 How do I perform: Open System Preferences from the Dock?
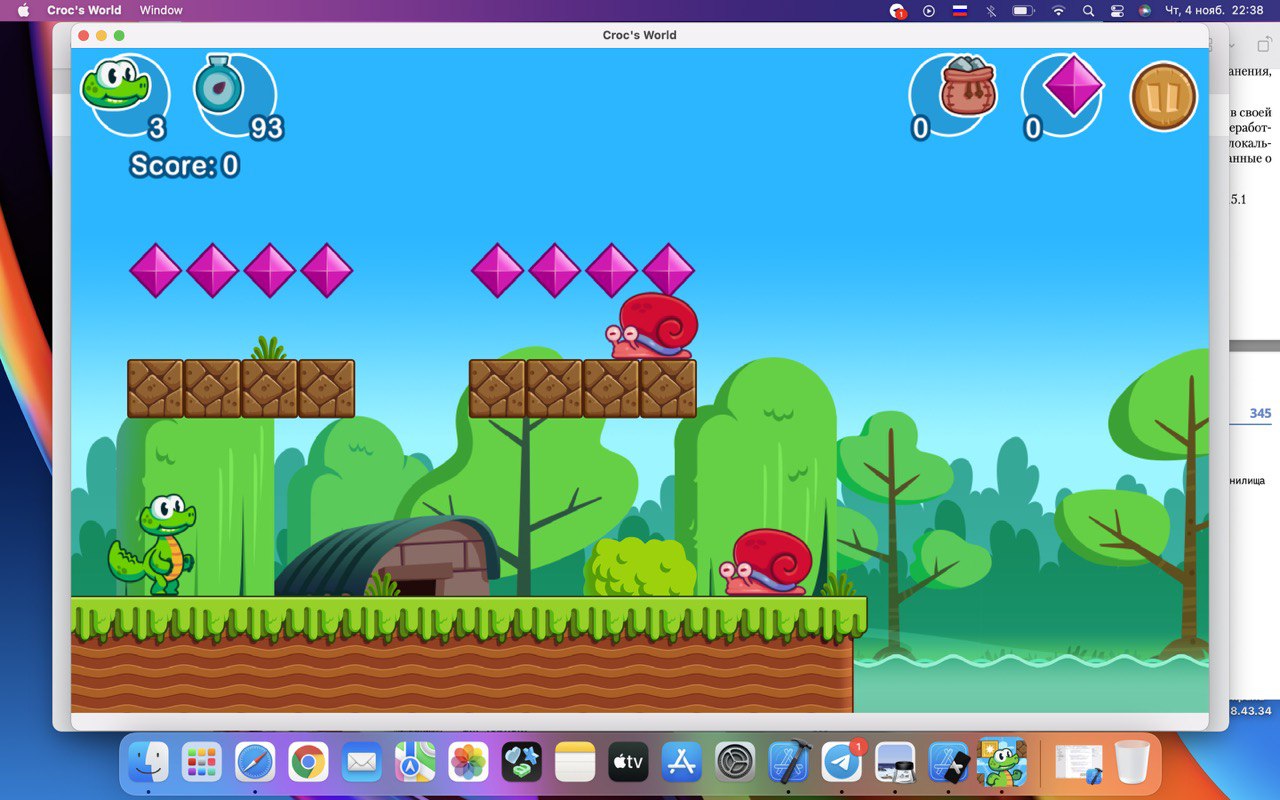coord(735,763)
